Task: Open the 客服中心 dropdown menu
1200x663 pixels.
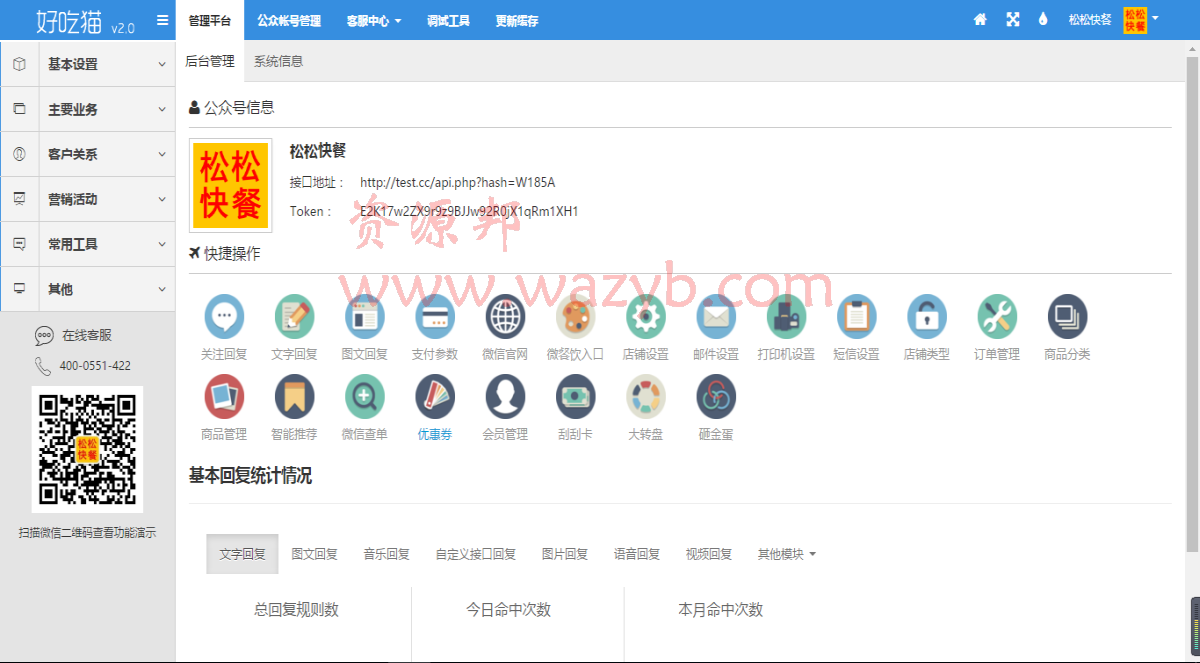Action: point(374,20)
